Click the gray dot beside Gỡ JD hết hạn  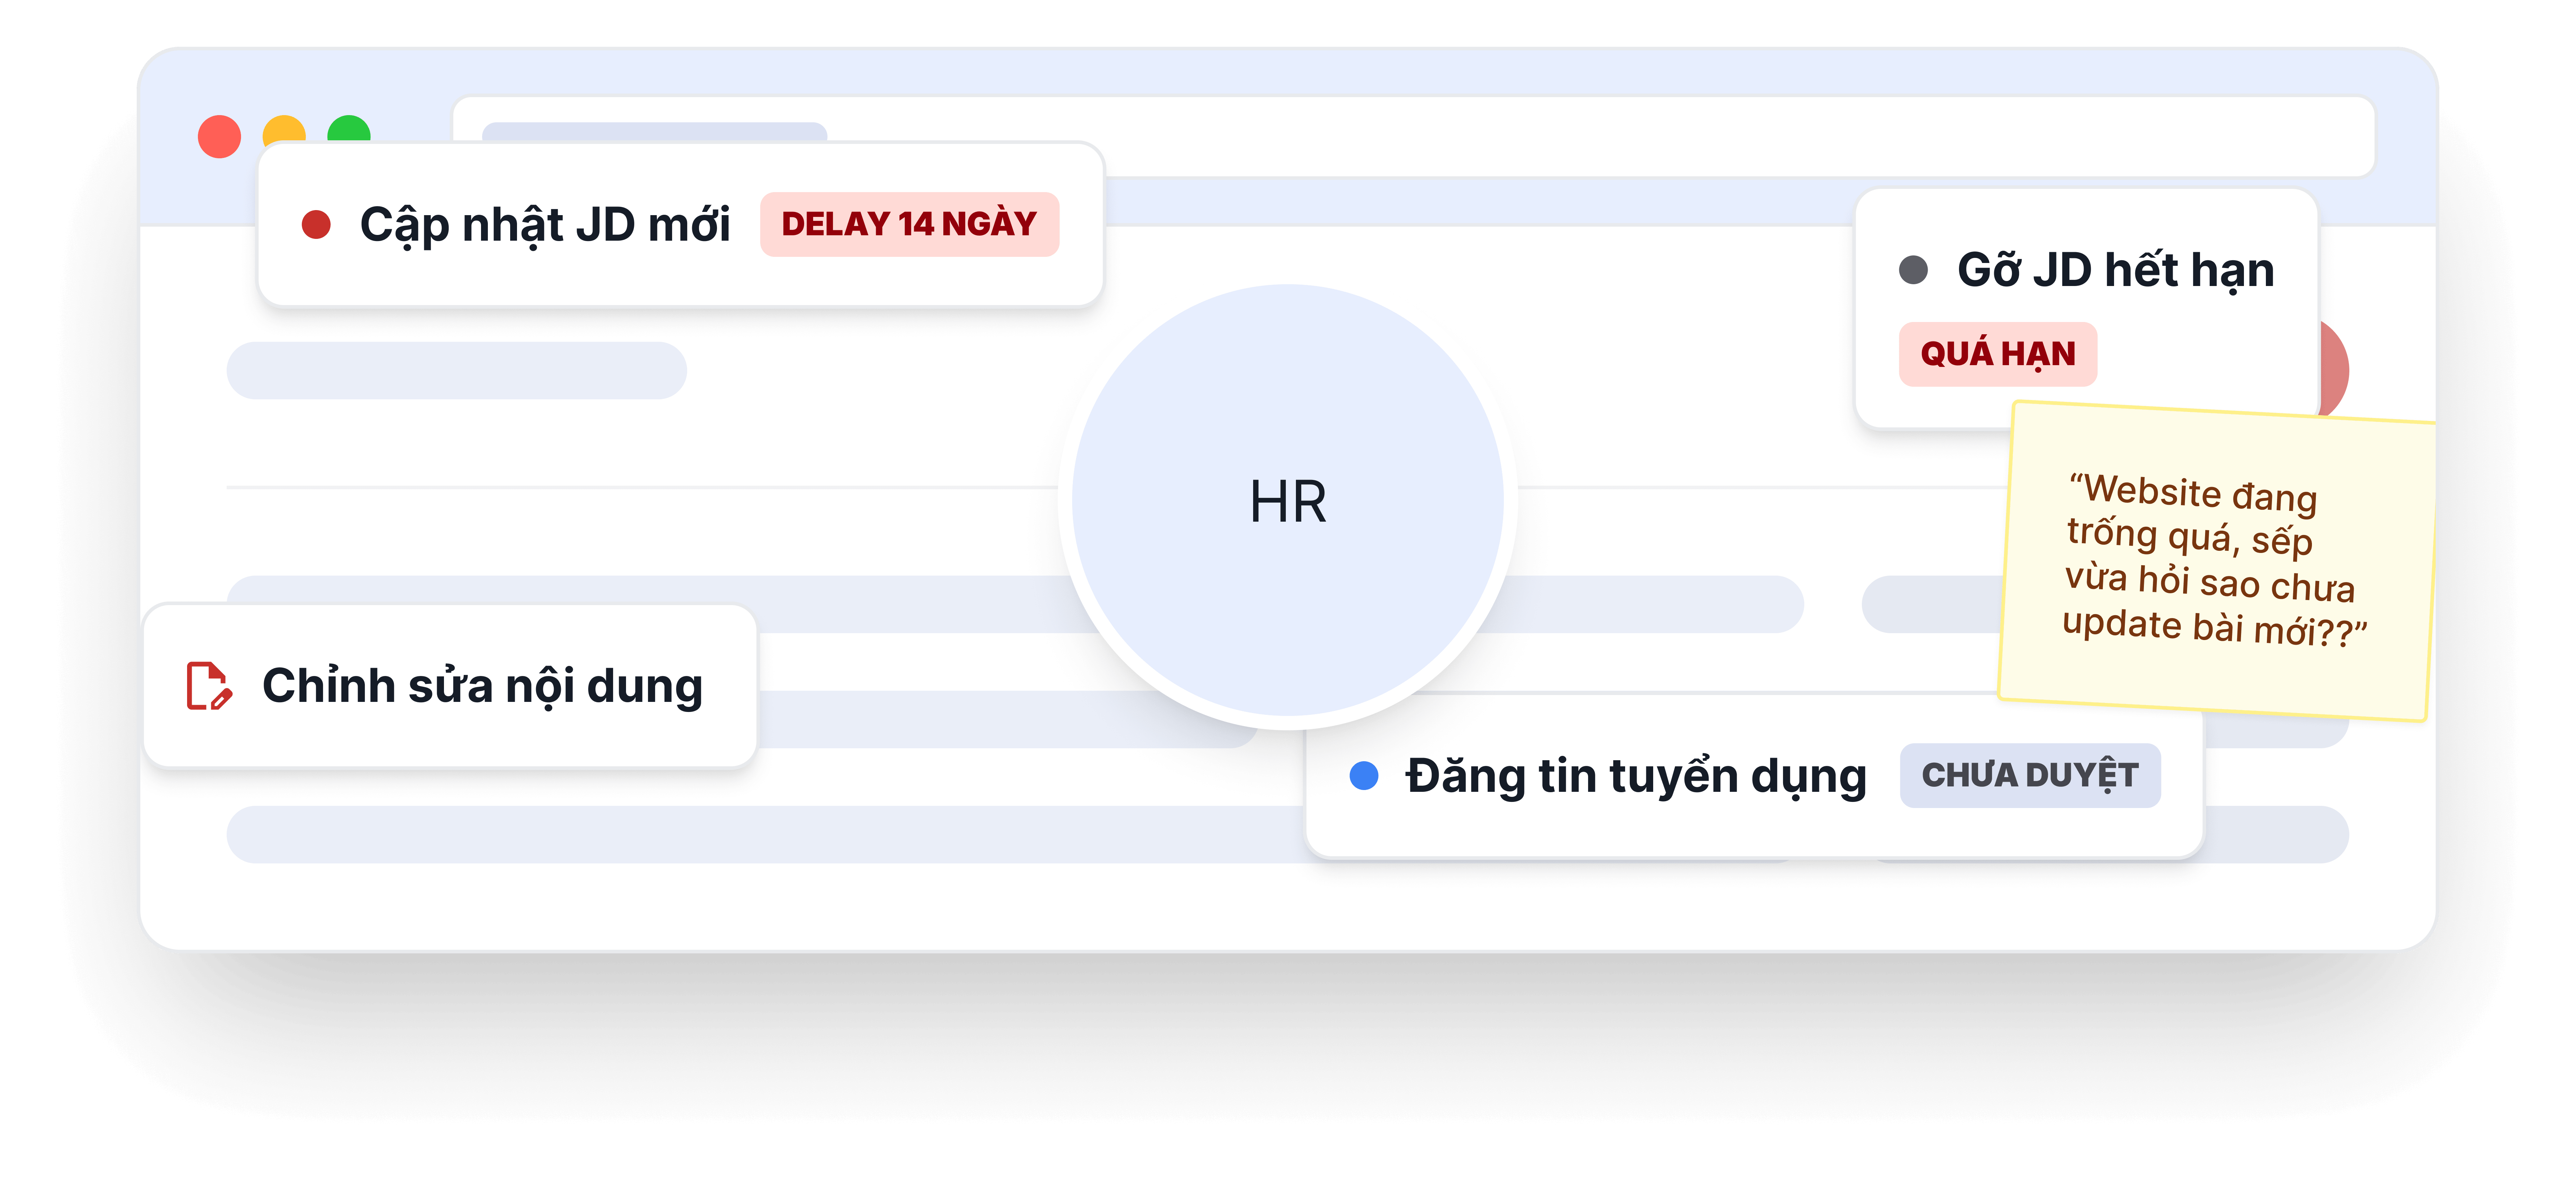click(x=1913, y=270)
